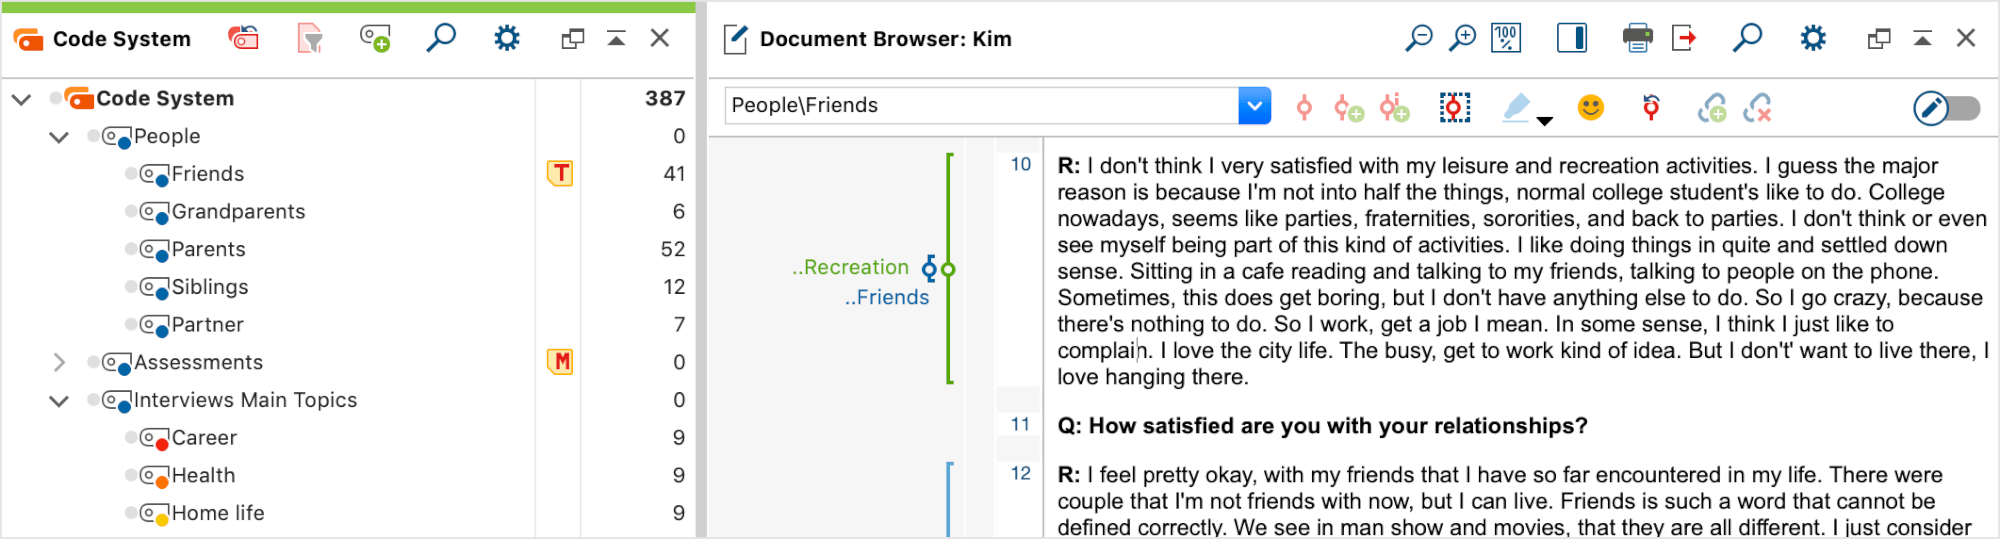Click the export document icon

pos(1684,39)
